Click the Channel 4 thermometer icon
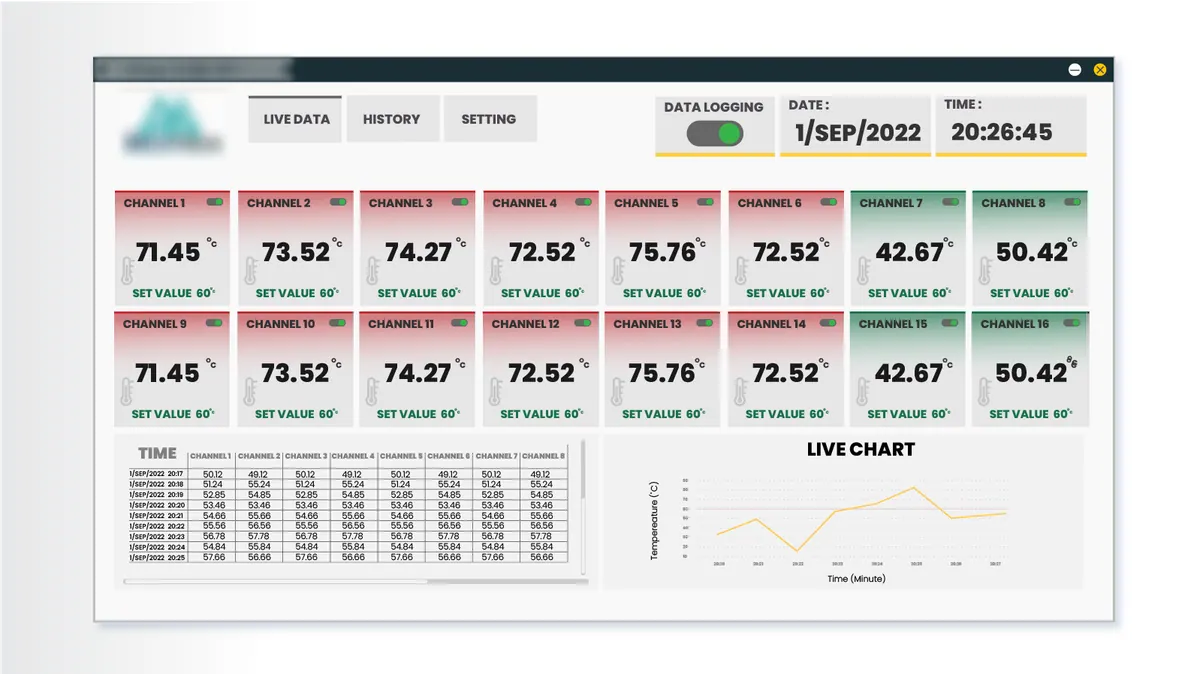This screenshot has height=674, width=1200. (x=495, y=272)
